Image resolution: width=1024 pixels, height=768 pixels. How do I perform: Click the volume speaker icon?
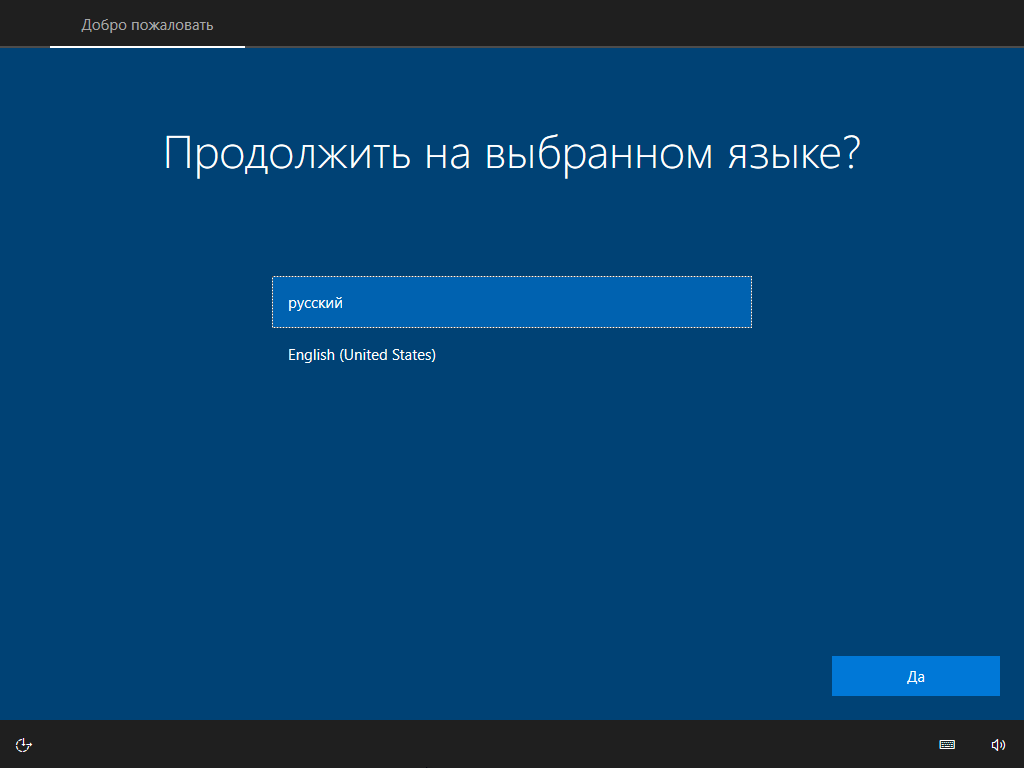[x=998, y=744]
